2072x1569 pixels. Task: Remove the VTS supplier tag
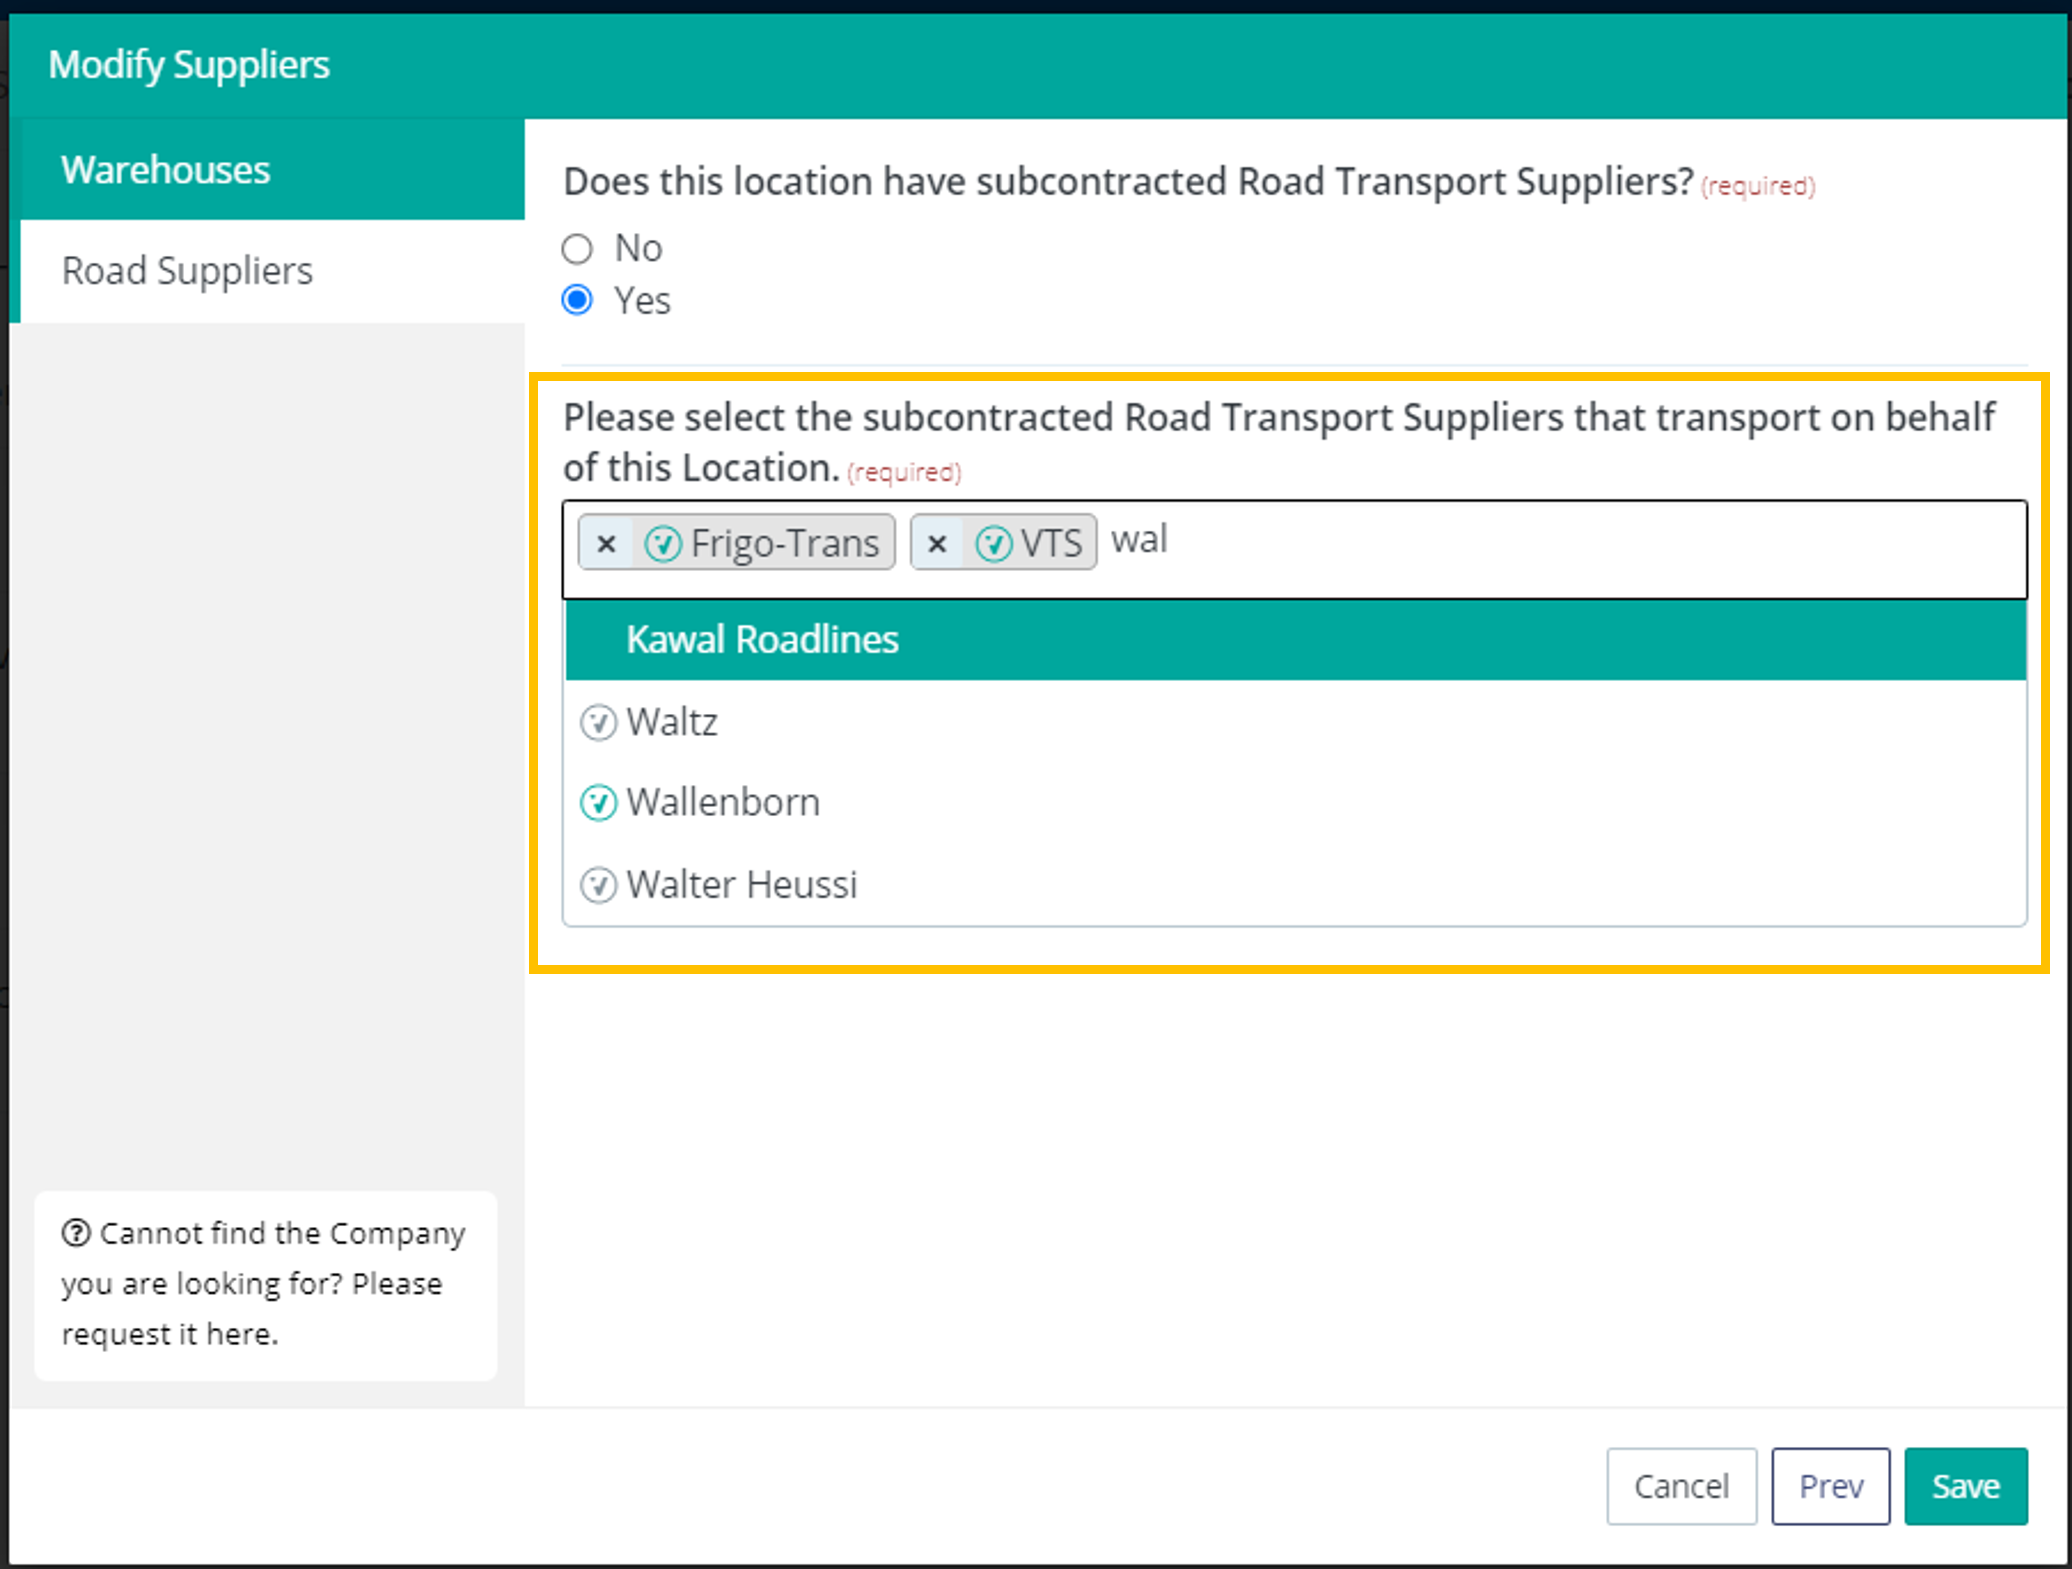(937, 543)
